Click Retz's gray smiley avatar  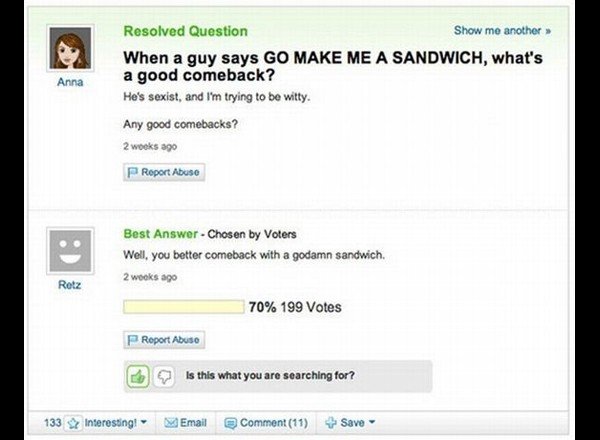[70, 251]
